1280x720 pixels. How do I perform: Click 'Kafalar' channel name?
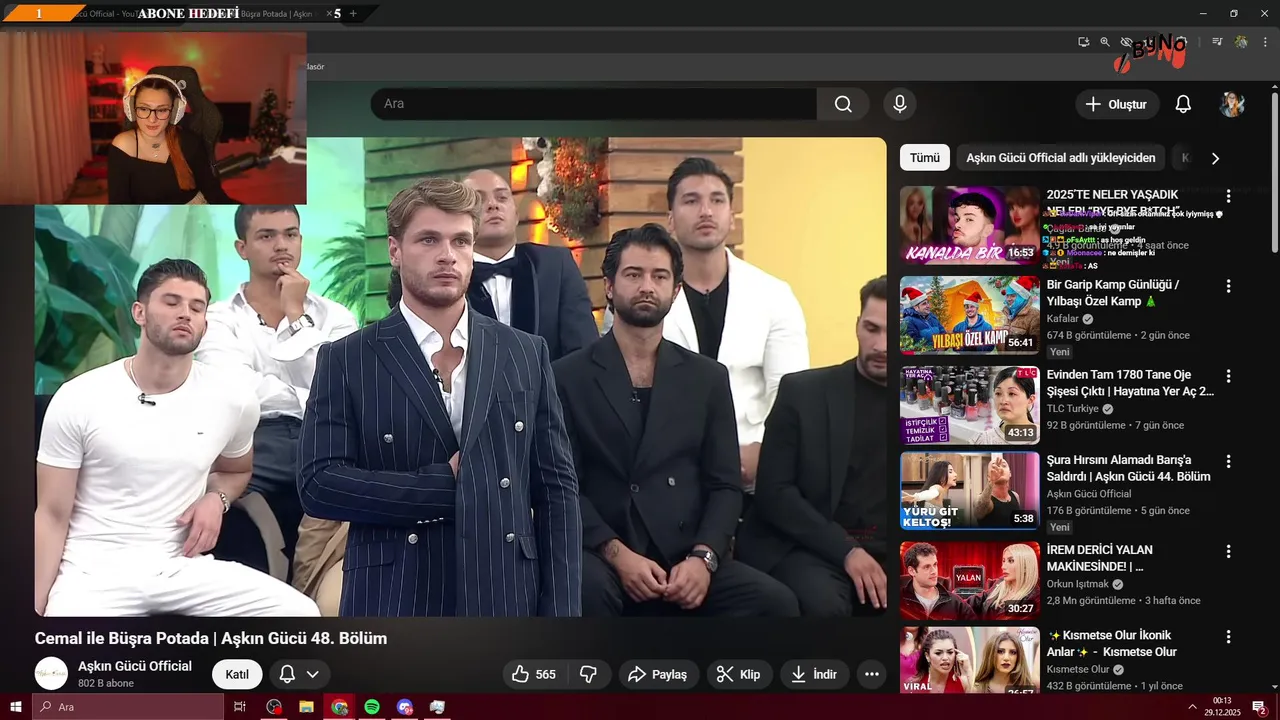click(x=1063, y=319)
